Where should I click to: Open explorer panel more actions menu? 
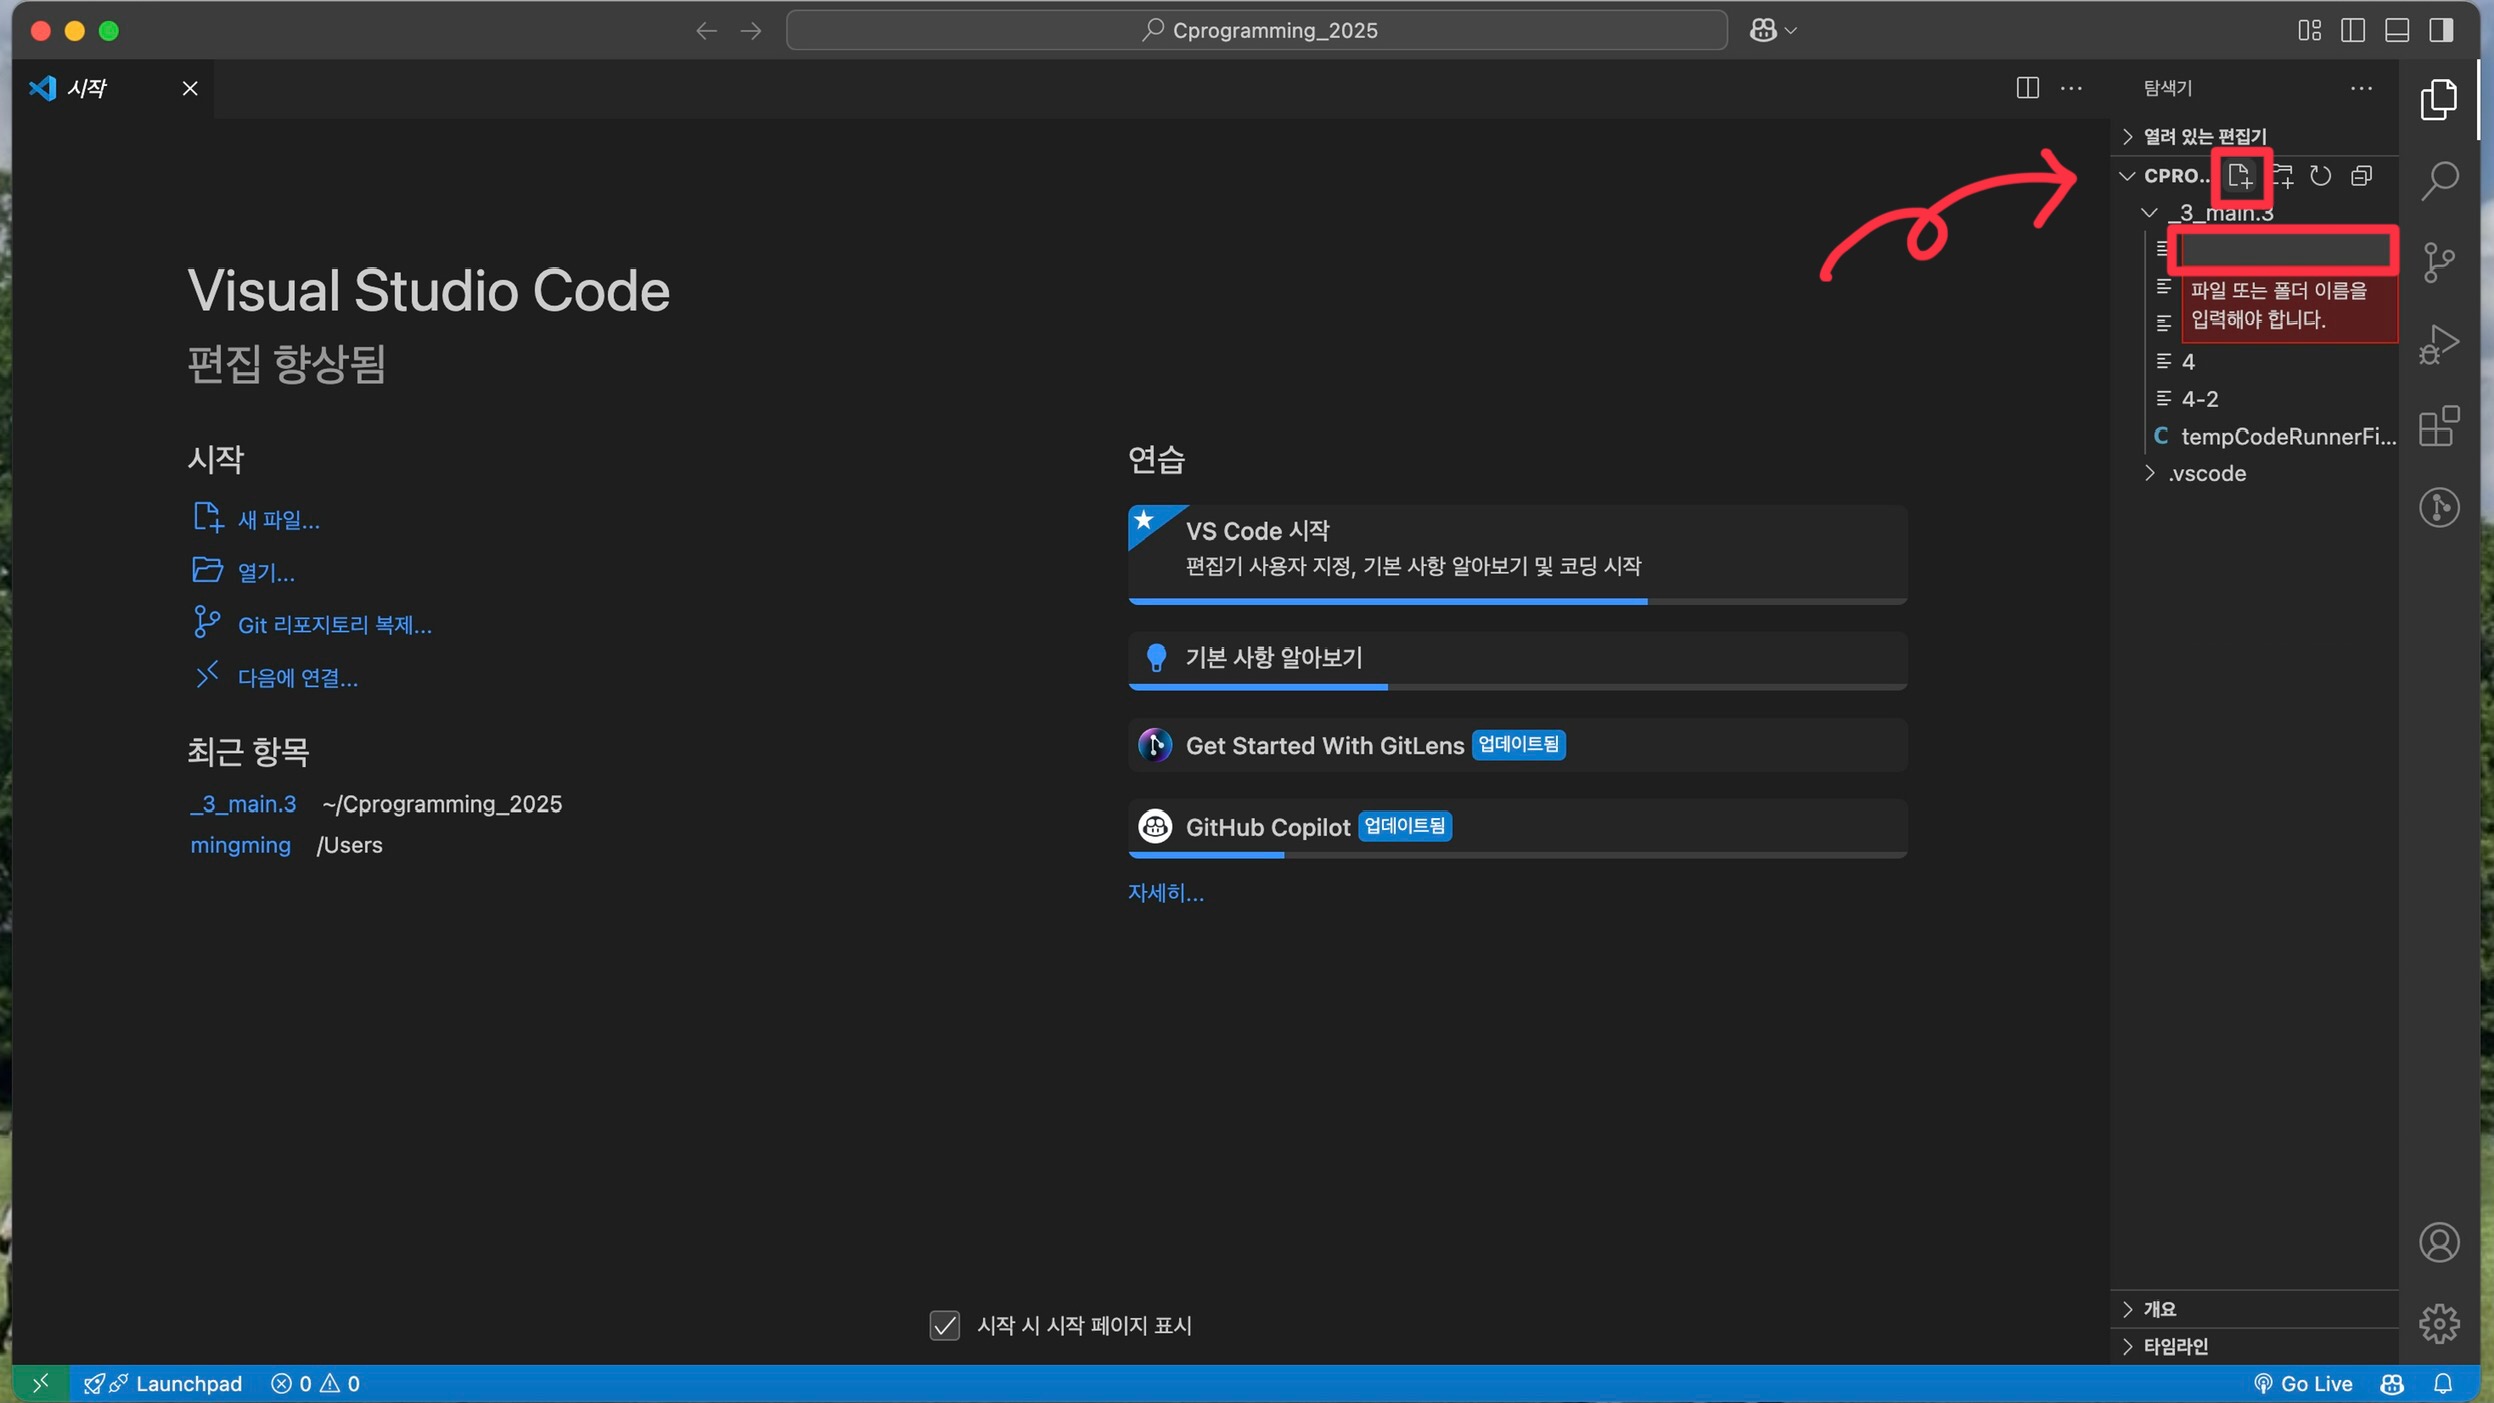pyautogui.click(x=2361, y=88)
